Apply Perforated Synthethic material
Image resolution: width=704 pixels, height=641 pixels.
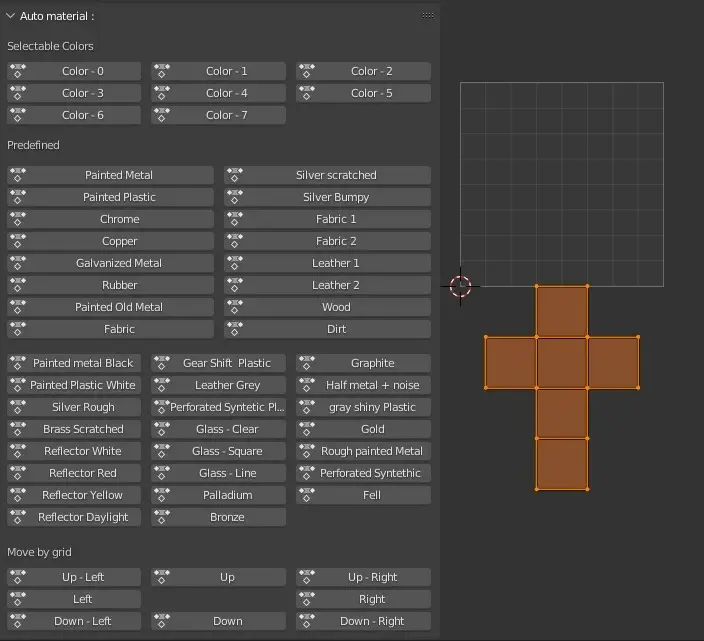click(370, 473)
